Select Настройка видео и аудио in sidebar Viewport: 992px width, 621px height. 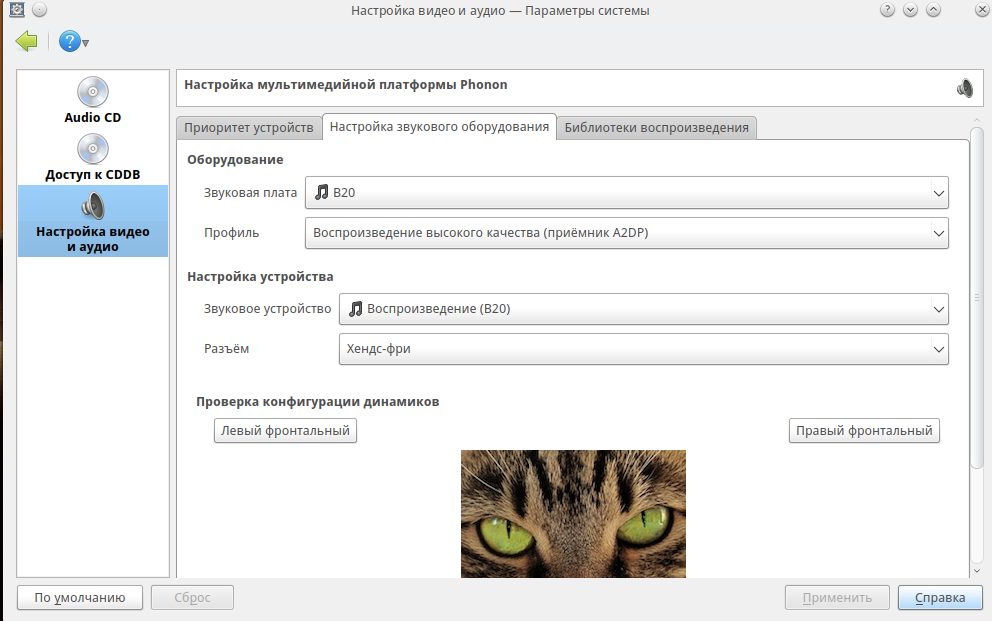pyautogui.click(x=93, y=221)
